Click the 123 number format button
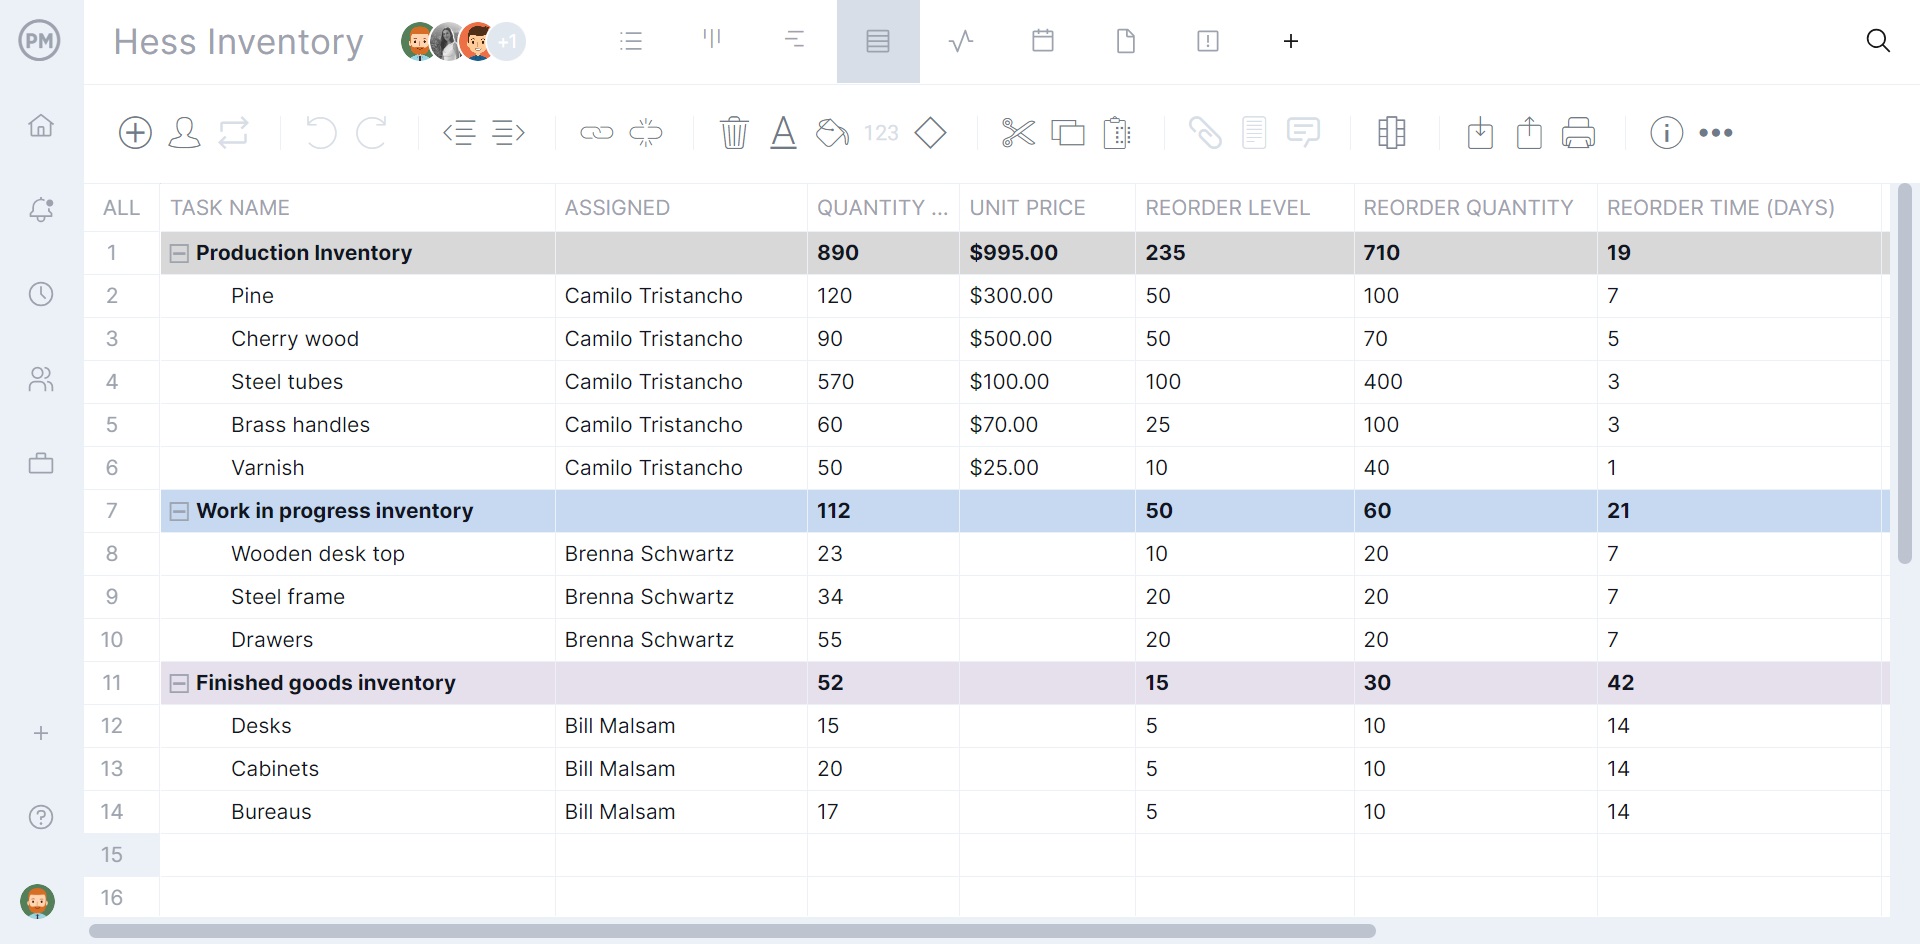This screenshot has width=1920, height=944. 881,133
